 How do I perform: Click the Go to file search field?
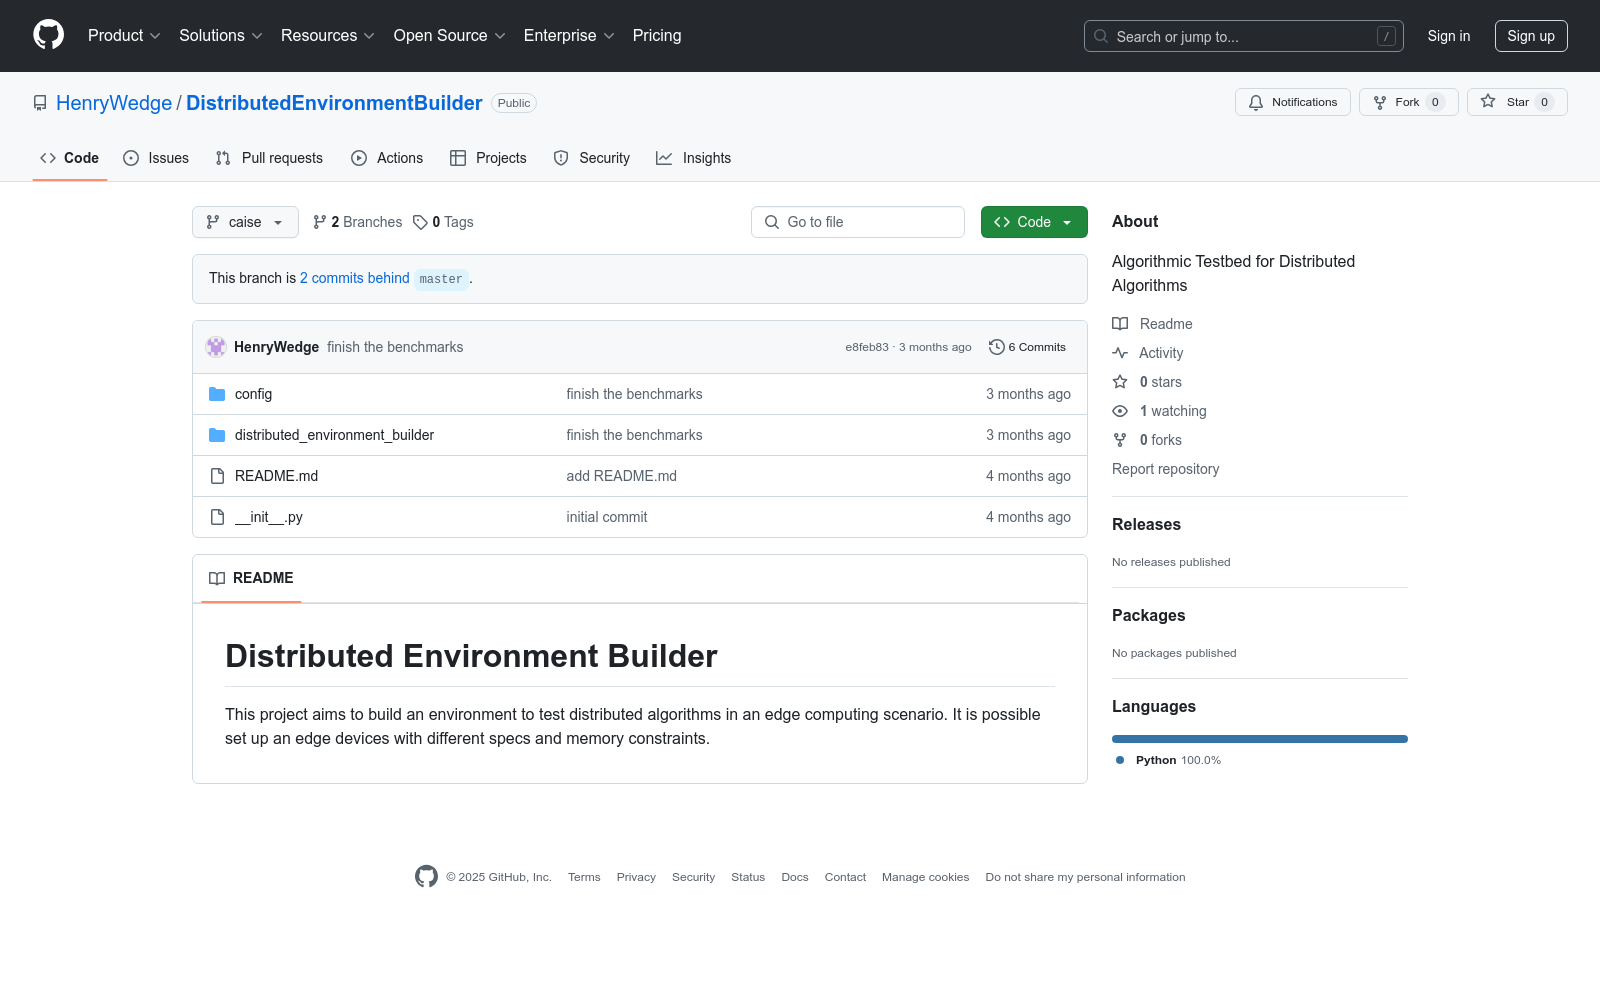858,222
